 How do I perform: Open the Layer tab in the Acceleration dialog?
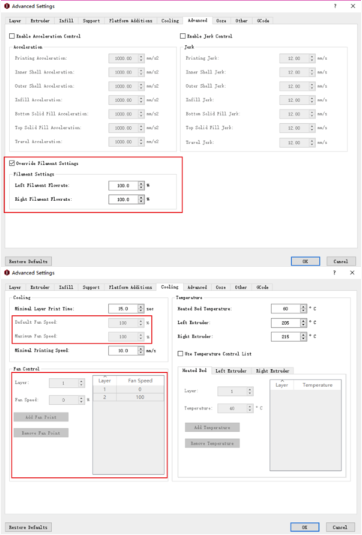[15, 21]
